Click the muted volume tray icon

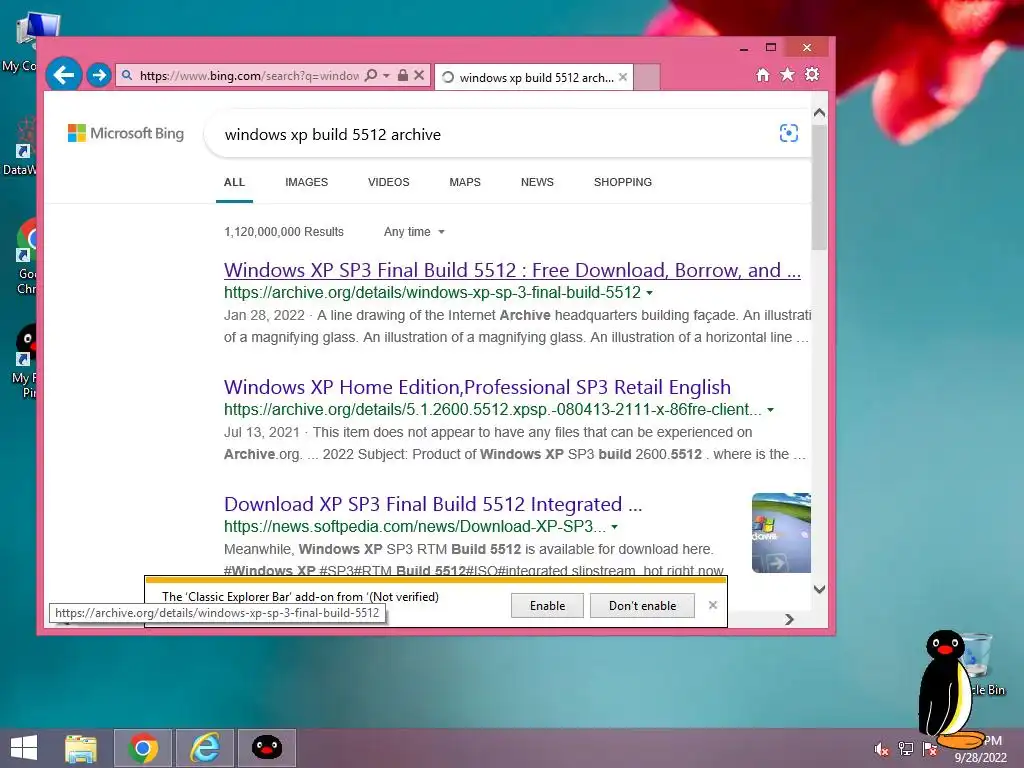(881, 749)
